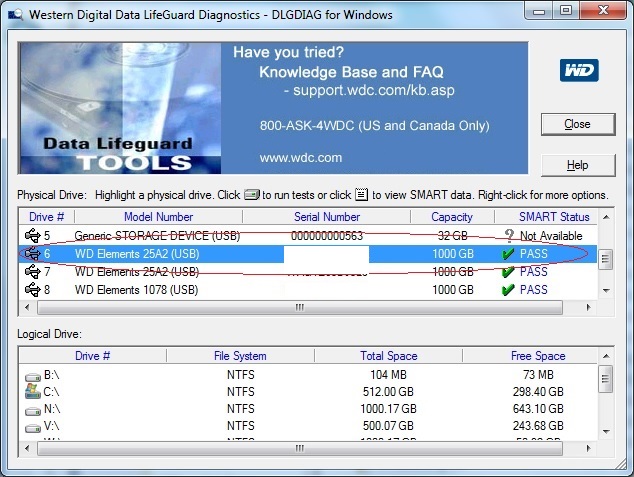Viewport: 634px width, 477px height.
Task: Sort logical drives by File System header
Action: point(240,356)
